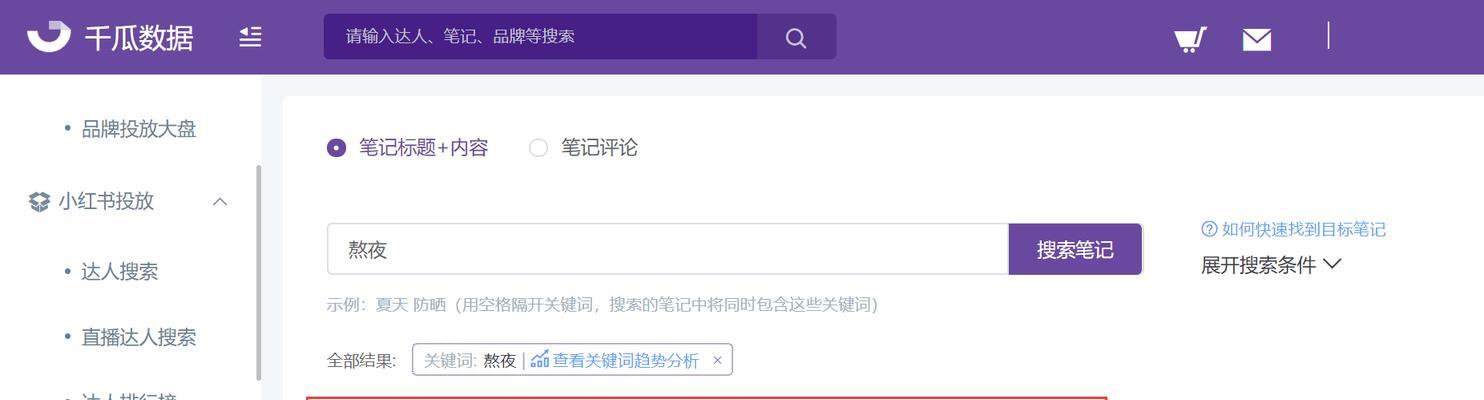Open the mail messages icon
The height and width of the screenshot is (400, 1484).
(x=1257, y=39)
